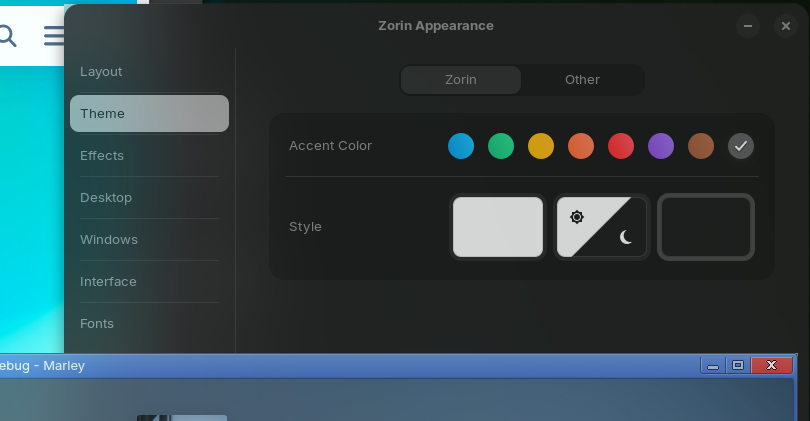Select the automatic light/dark style option
Screen dimensions: 810x421
click(x=602, y=227)
